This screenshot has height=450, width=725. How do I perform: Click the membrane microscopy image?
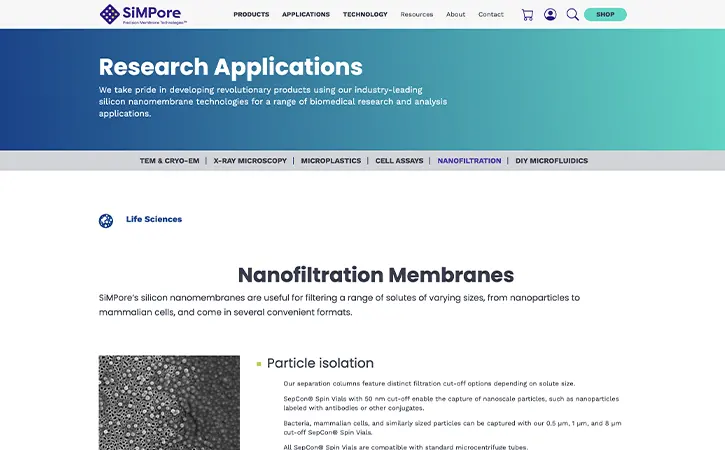click(169, 402)
